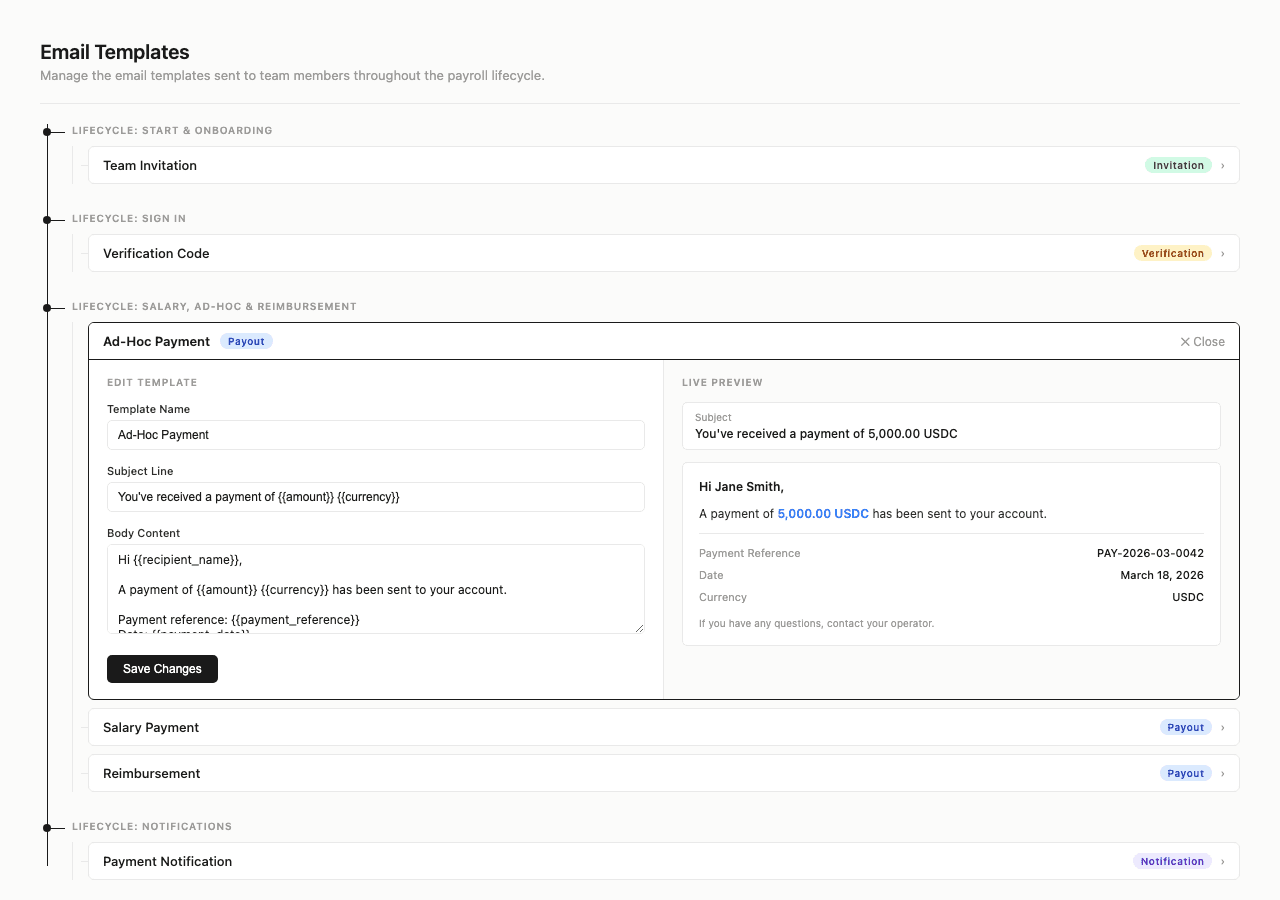Expand the Payment Notification chevron

pos(1222,862)
